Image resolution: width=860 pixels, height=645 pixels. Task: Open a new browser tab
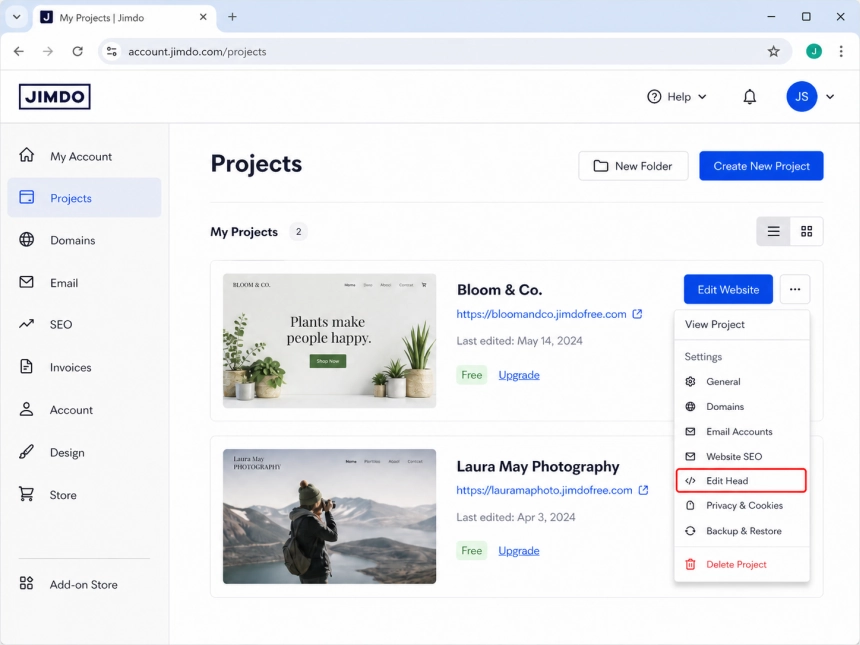[x=233, y=17]
